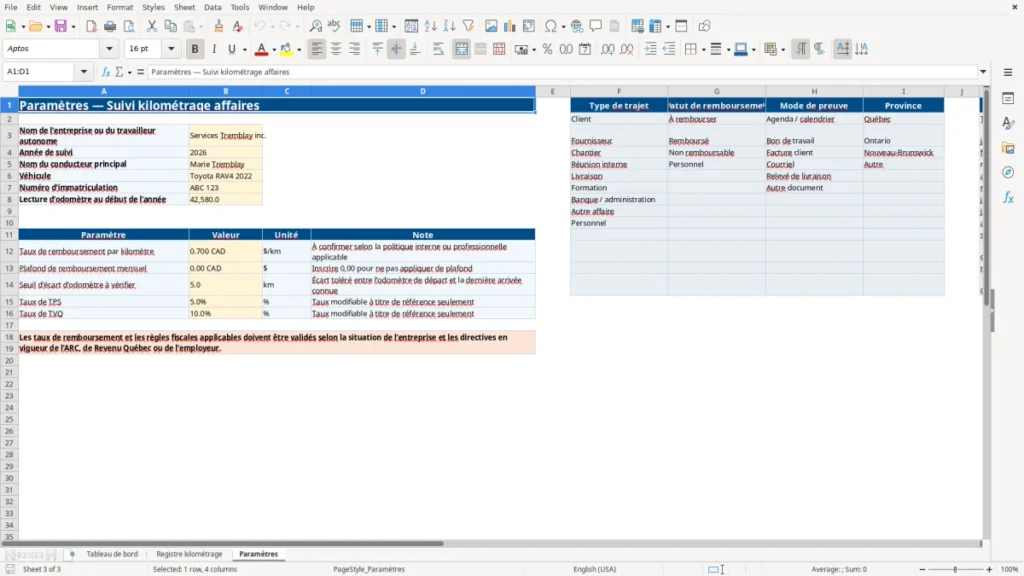Toggle bold formatting
The width and height of the screenshot is (1024, 576).
(x=195, y=49)
